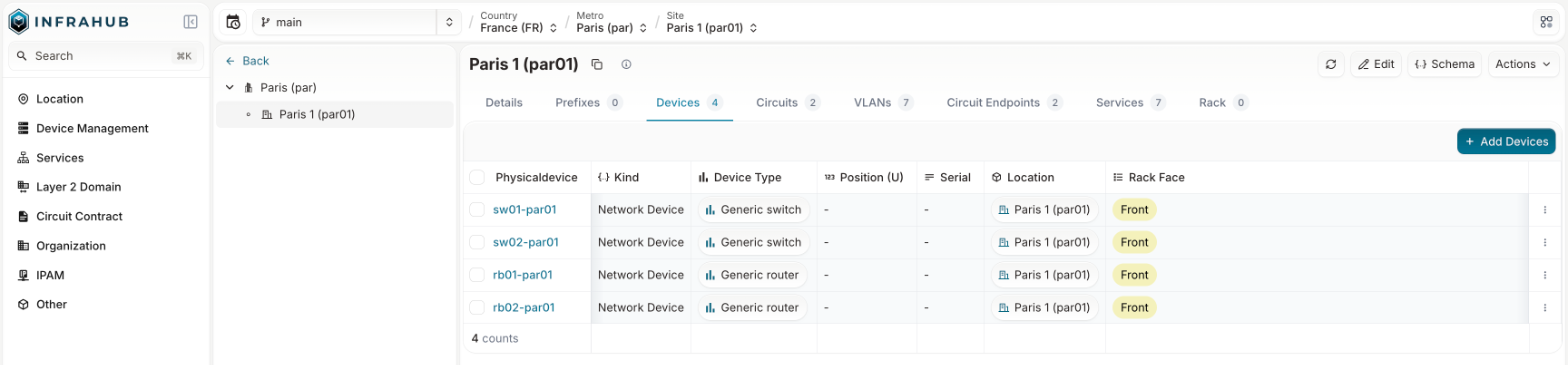This screenshot has width=1568, height=365.
Task: Click the Other sidebar icon
Action: (x=23, y=304)
